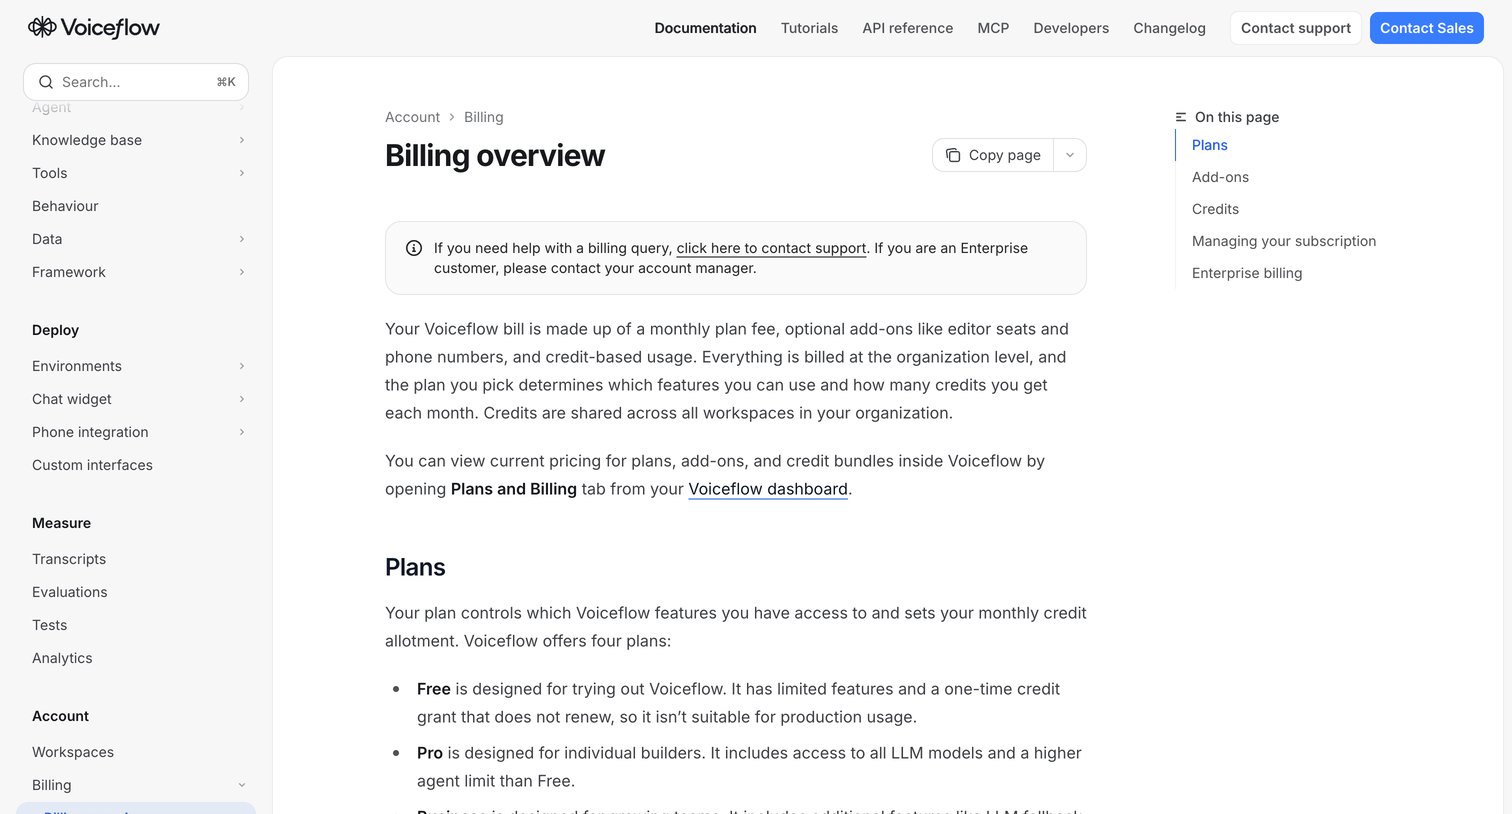
Task: Click the Contact Sales button
Action: [x=1426, y=28]
